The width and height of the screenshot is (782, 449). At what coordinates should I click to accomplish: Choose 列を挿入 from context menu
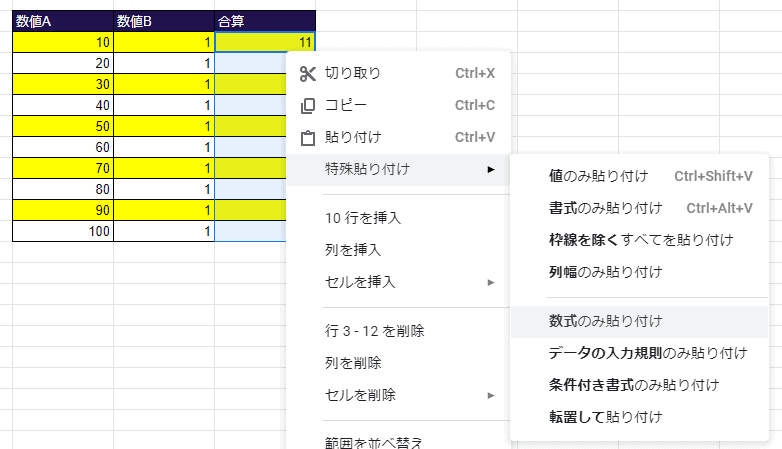[x=353, y=250]
